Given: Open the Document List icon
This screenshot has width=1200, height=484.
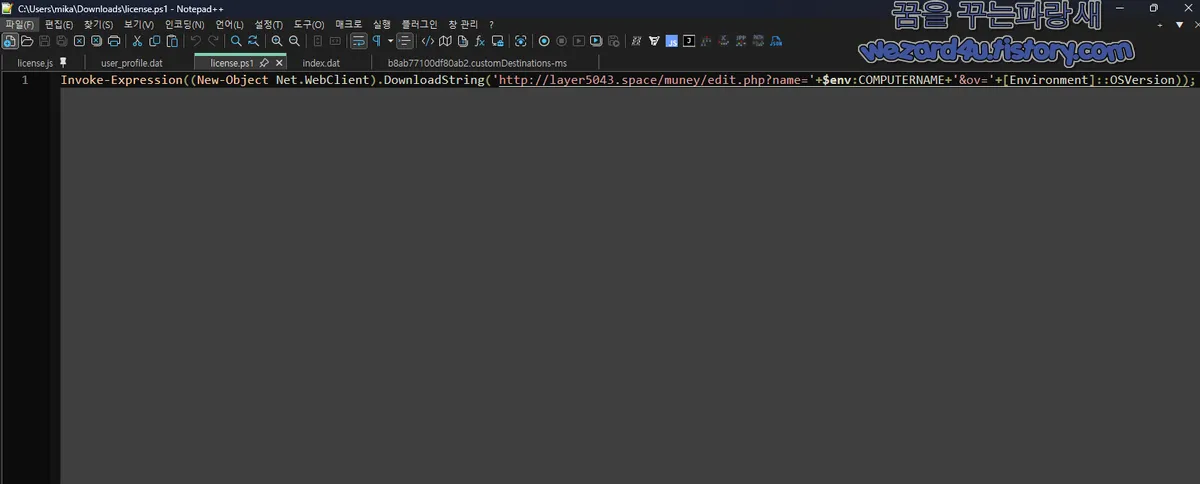Looking at the screenshot, I should [462, 41].
